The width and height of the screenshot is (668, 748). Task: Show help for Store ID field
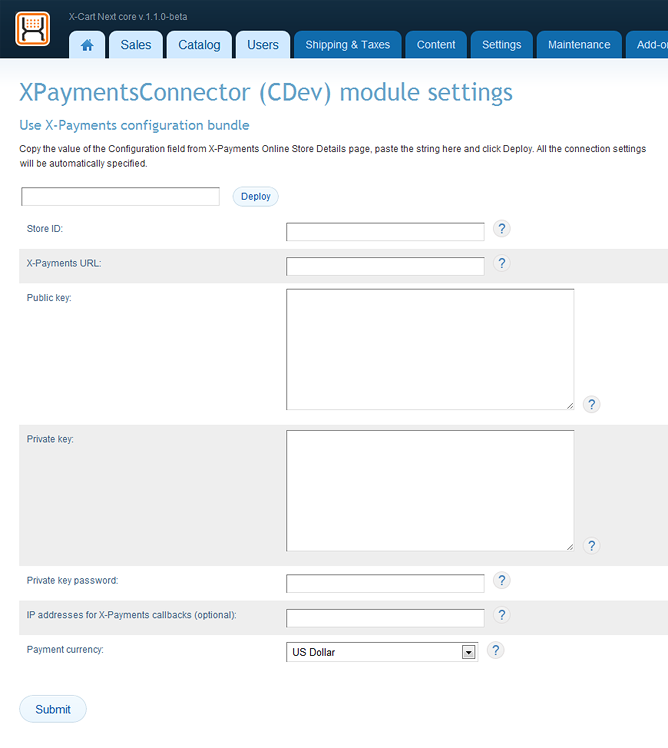(x=501, y=229)
